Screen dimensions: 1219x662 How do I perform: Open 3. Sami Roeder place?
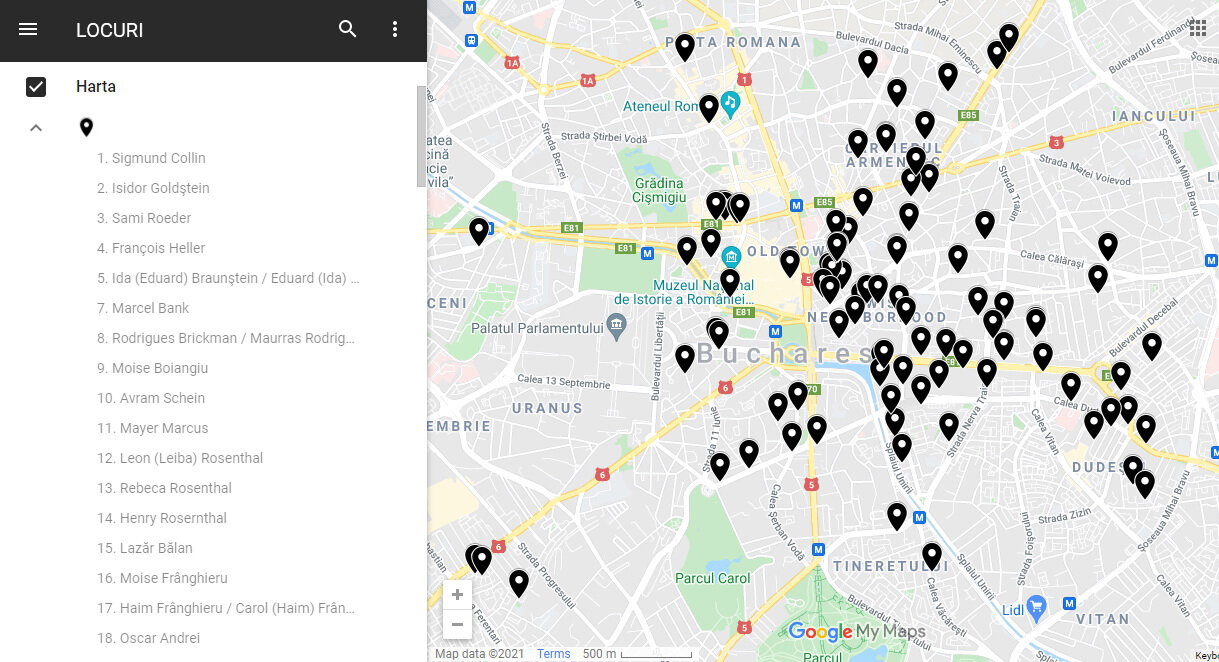click(144, 218)
